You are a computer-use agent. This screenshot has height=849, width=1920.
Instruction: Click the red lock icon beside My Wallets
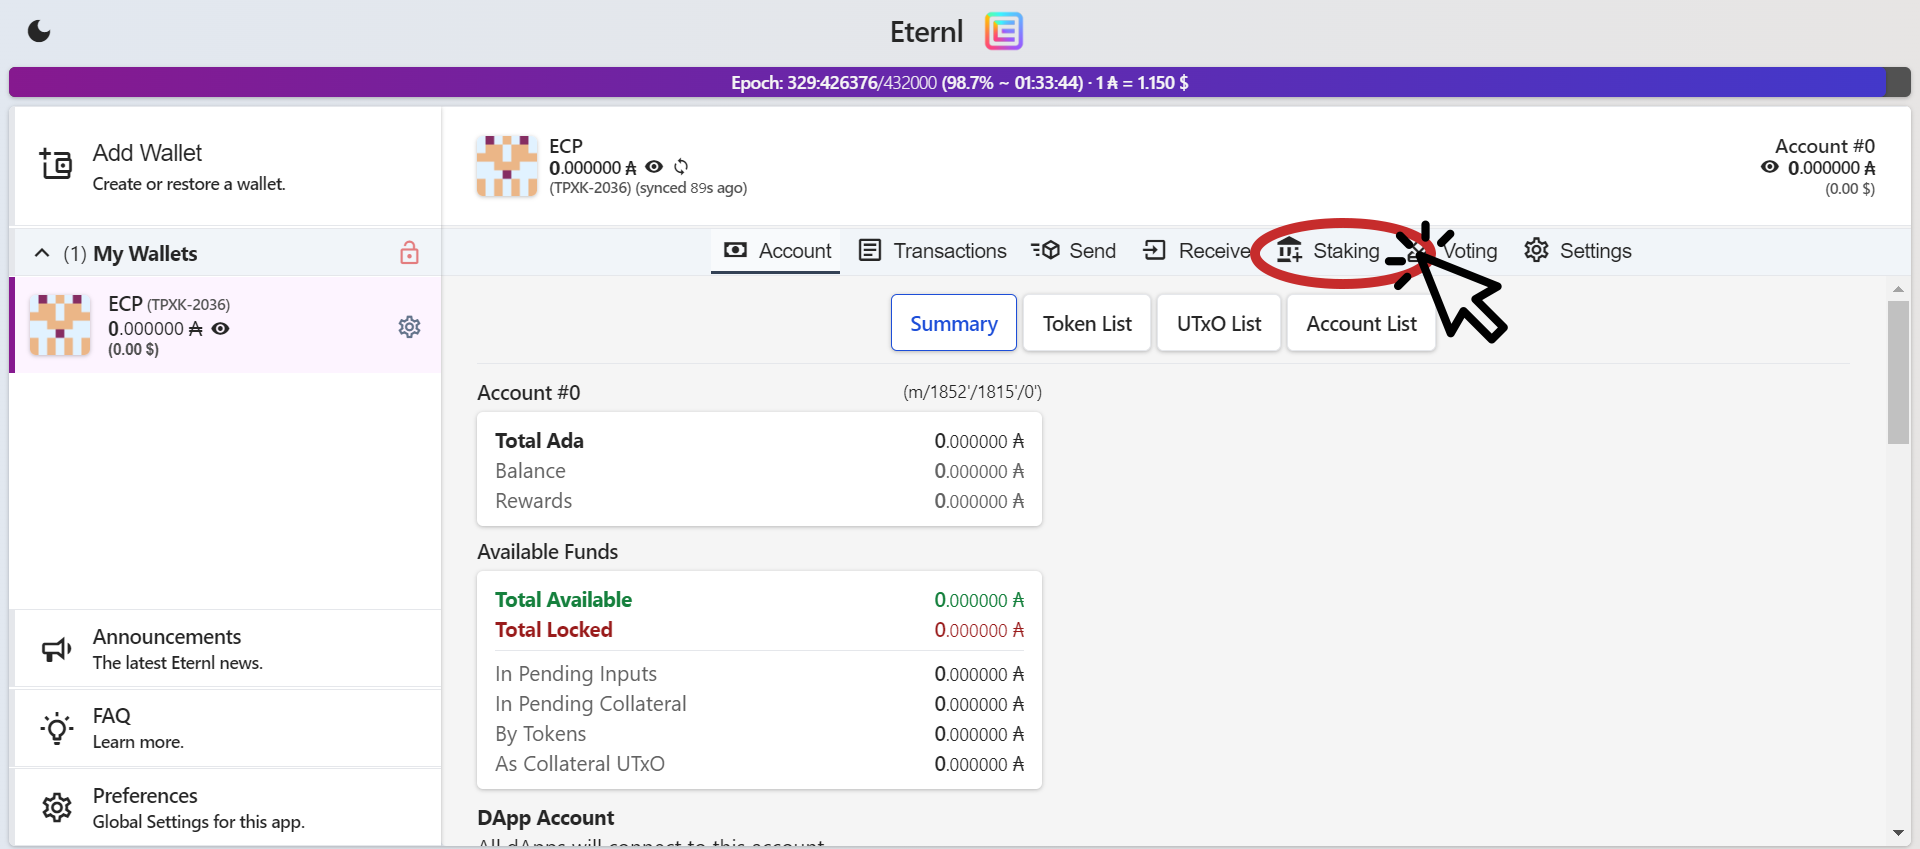tap(409, 252)
